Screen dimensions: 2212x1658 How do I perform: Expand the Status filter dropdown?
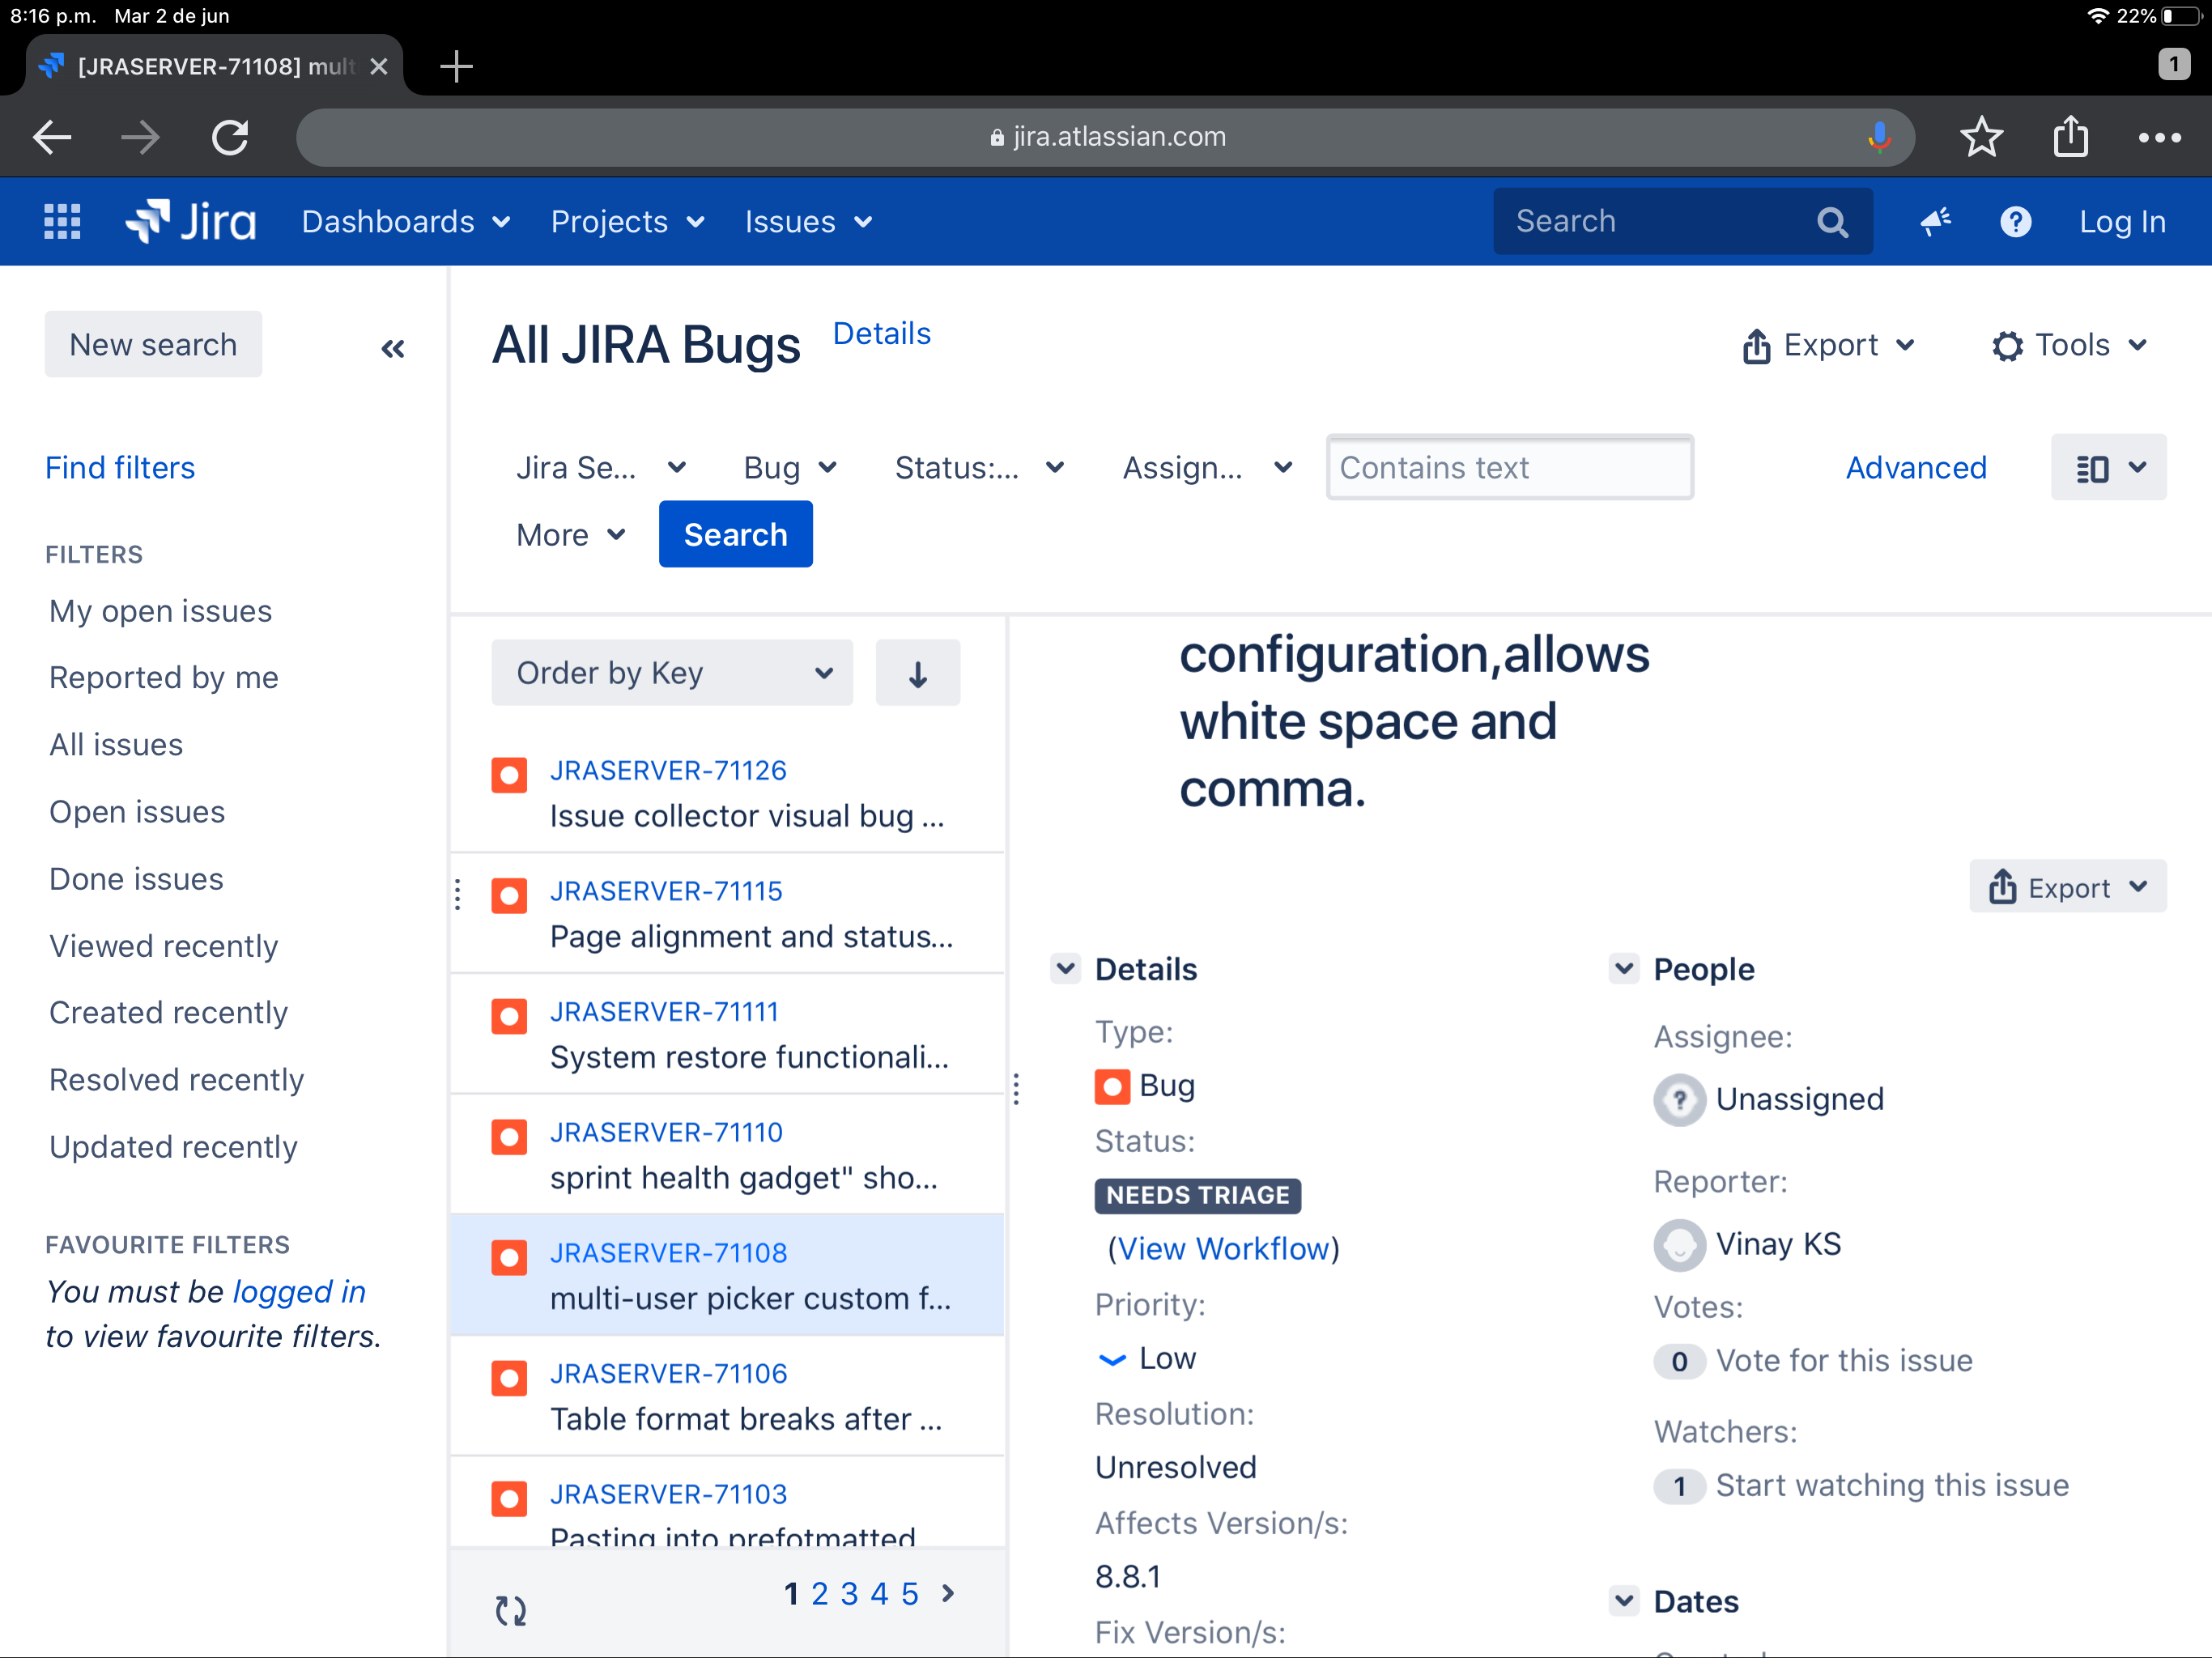978,468
